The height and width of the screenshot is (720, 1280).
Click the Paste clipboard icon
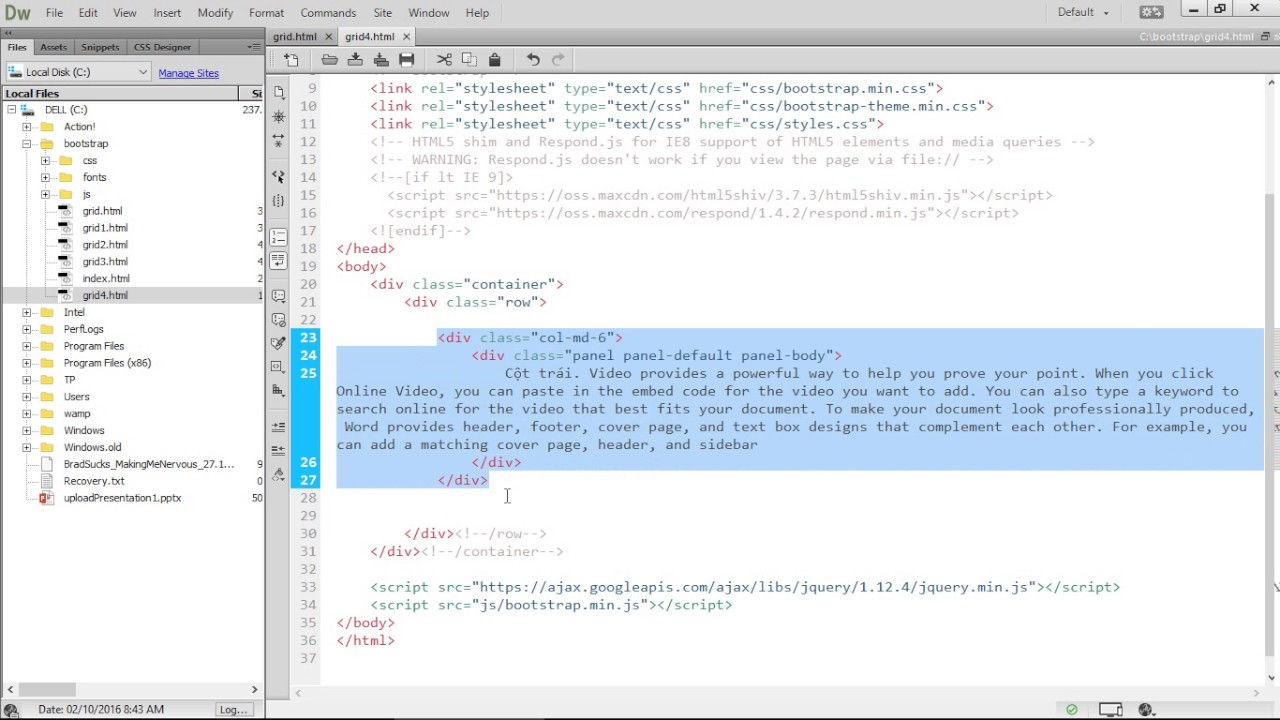point(494,60)
